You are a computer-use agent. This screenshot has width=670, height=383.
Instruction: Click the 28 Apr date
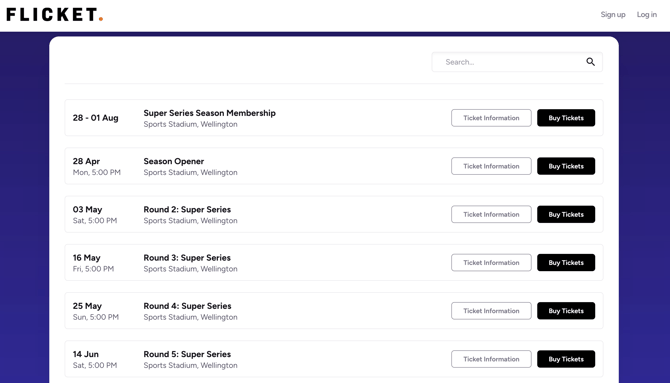86,162
